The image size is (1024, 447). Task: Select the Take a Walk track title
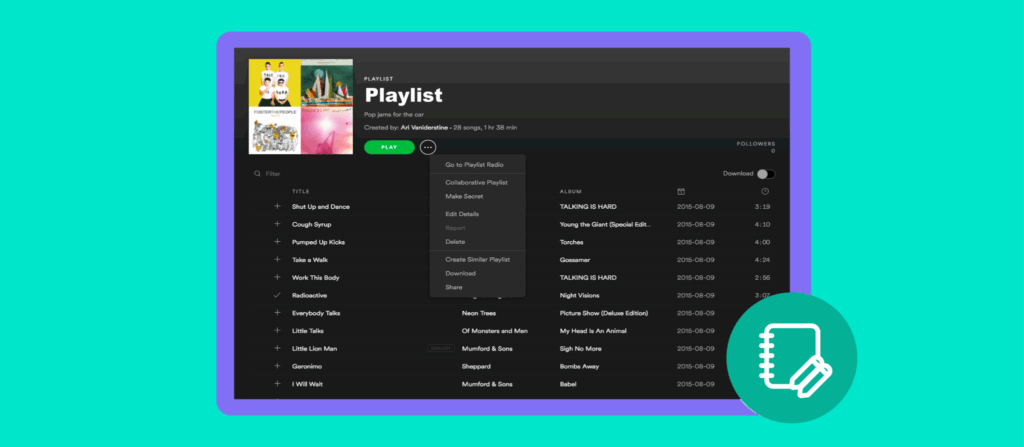coord(311,259)
